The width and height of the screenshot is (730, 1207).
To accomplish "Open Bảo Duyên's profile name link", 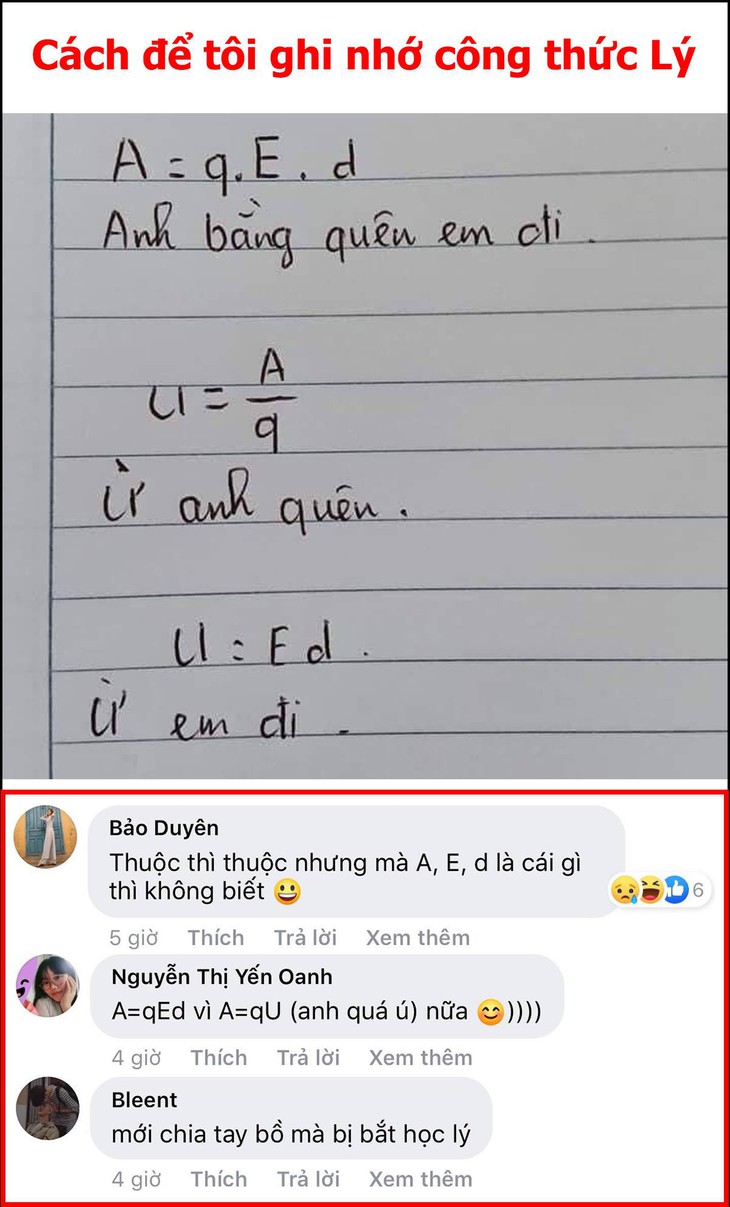I will coord(165,828).
